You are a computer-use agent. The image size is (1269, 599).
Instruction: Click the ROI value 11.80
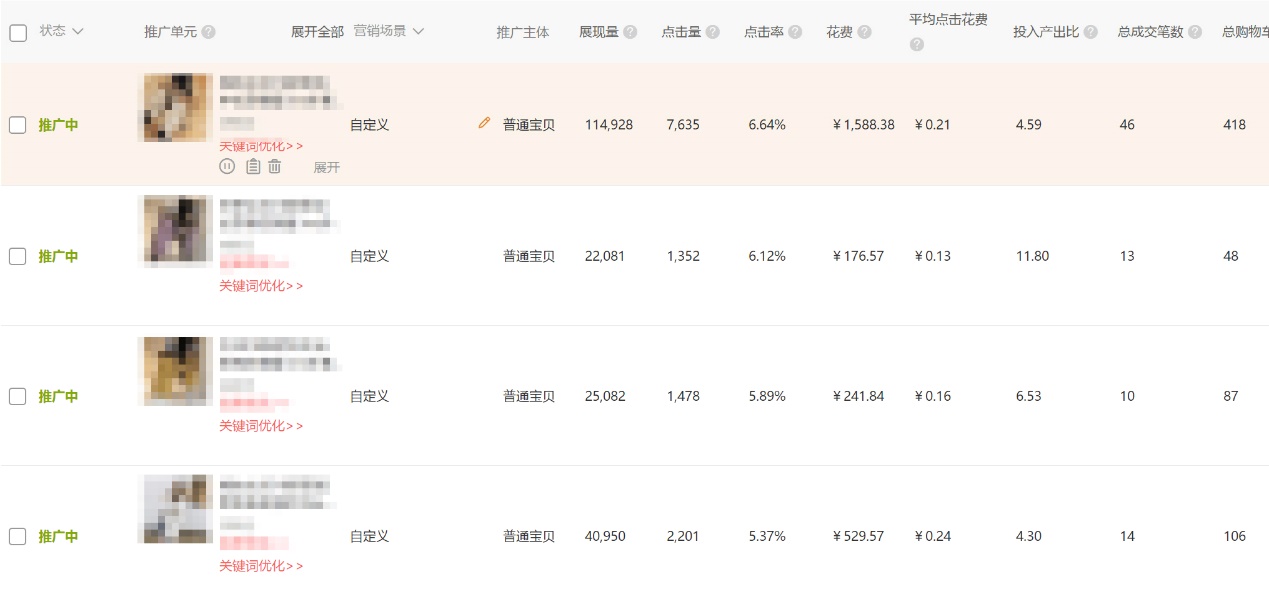click(x=1032, y=256)
